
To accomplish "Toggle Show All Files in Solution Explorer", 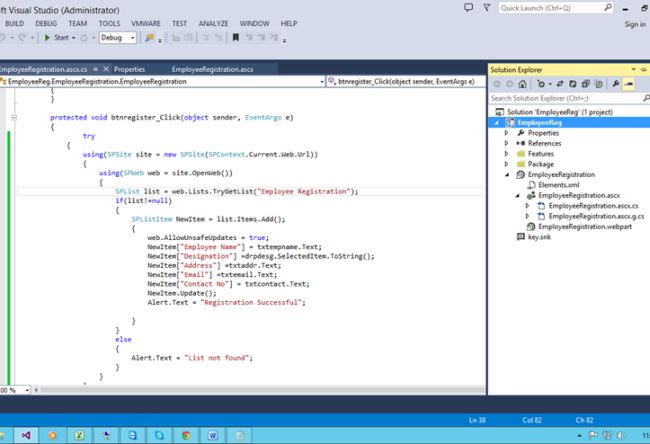I will tap(598, 85).
